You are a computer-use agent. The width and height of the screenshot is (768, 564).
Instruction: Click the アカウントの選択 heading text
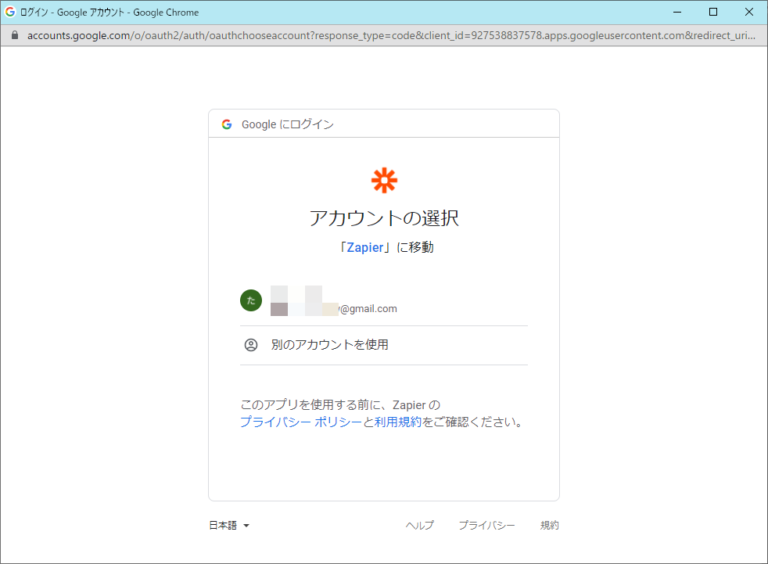tap(384, 218)
